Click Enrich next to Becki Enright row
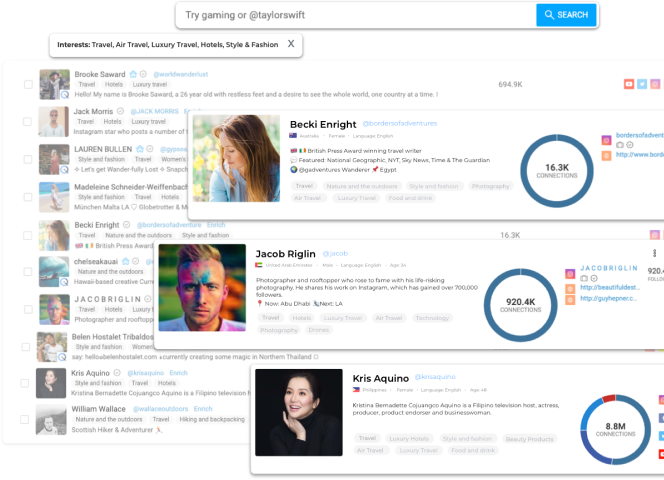This screenshot has width=664, height=480. click(x=216, y=225)
